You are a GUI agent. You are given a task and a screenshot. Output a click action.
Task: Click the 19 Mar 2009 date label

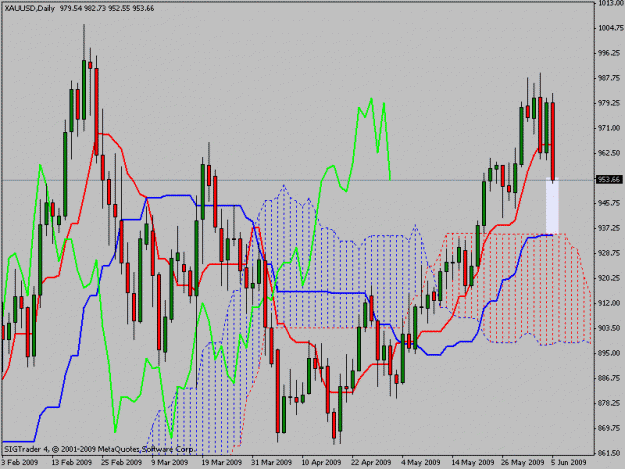click(x=222, y=462)
